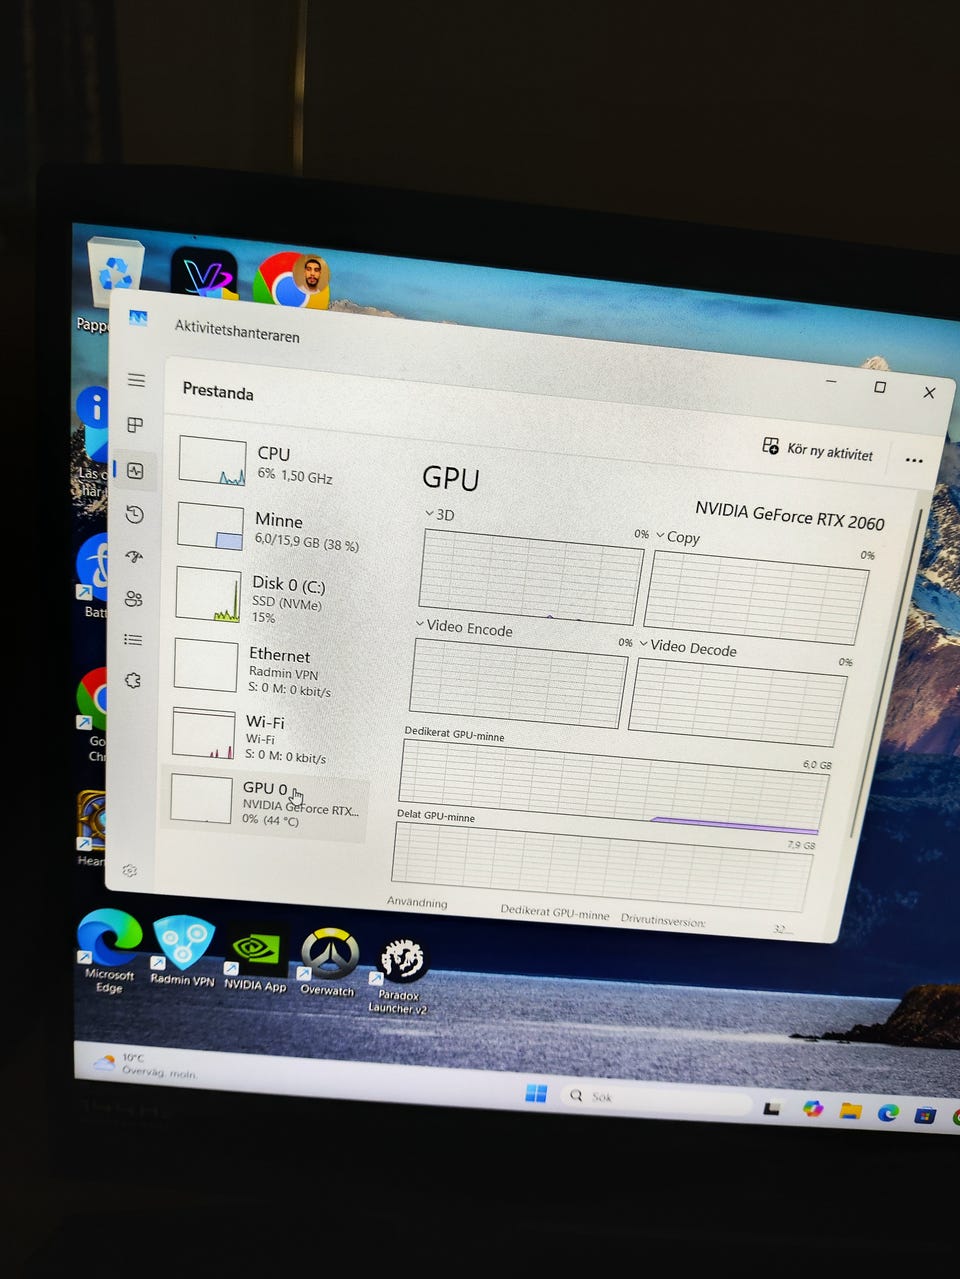Click the Dedikerat GPU-minne usage graph

[x=615, y=787]
